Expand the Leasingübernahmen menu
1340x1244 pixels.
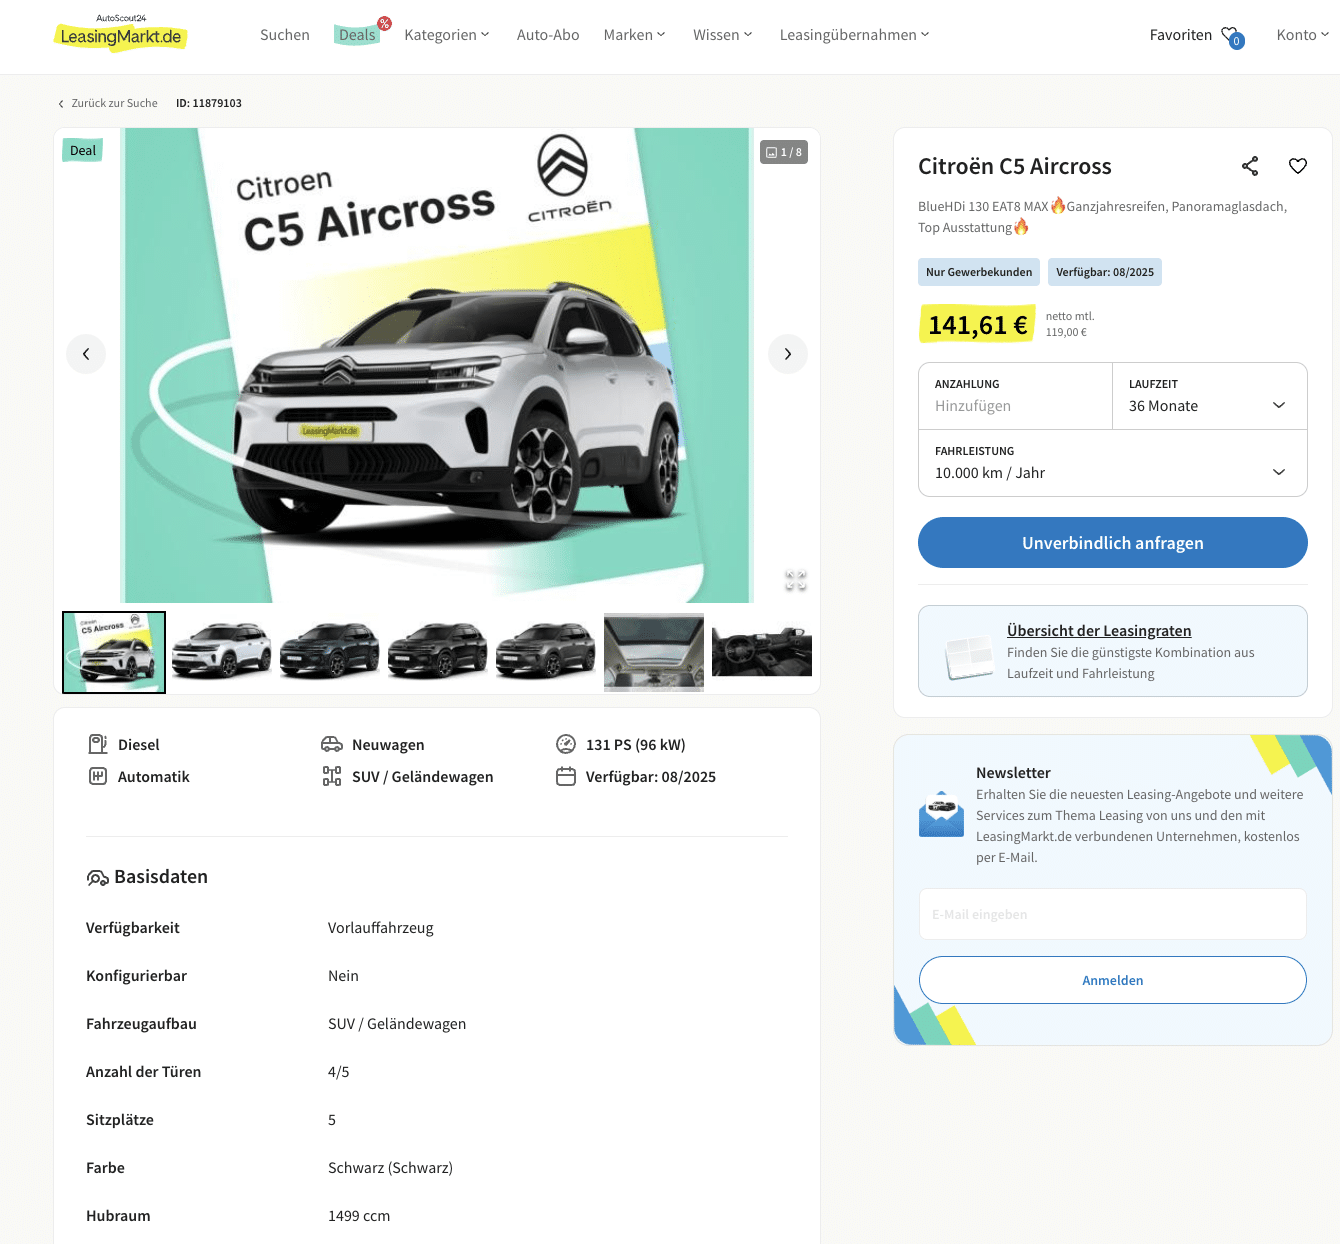point(854,35)
